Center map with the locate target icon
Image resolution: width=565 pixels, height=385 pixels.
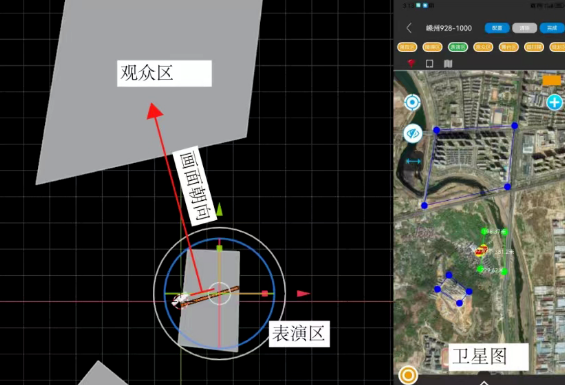412,103
